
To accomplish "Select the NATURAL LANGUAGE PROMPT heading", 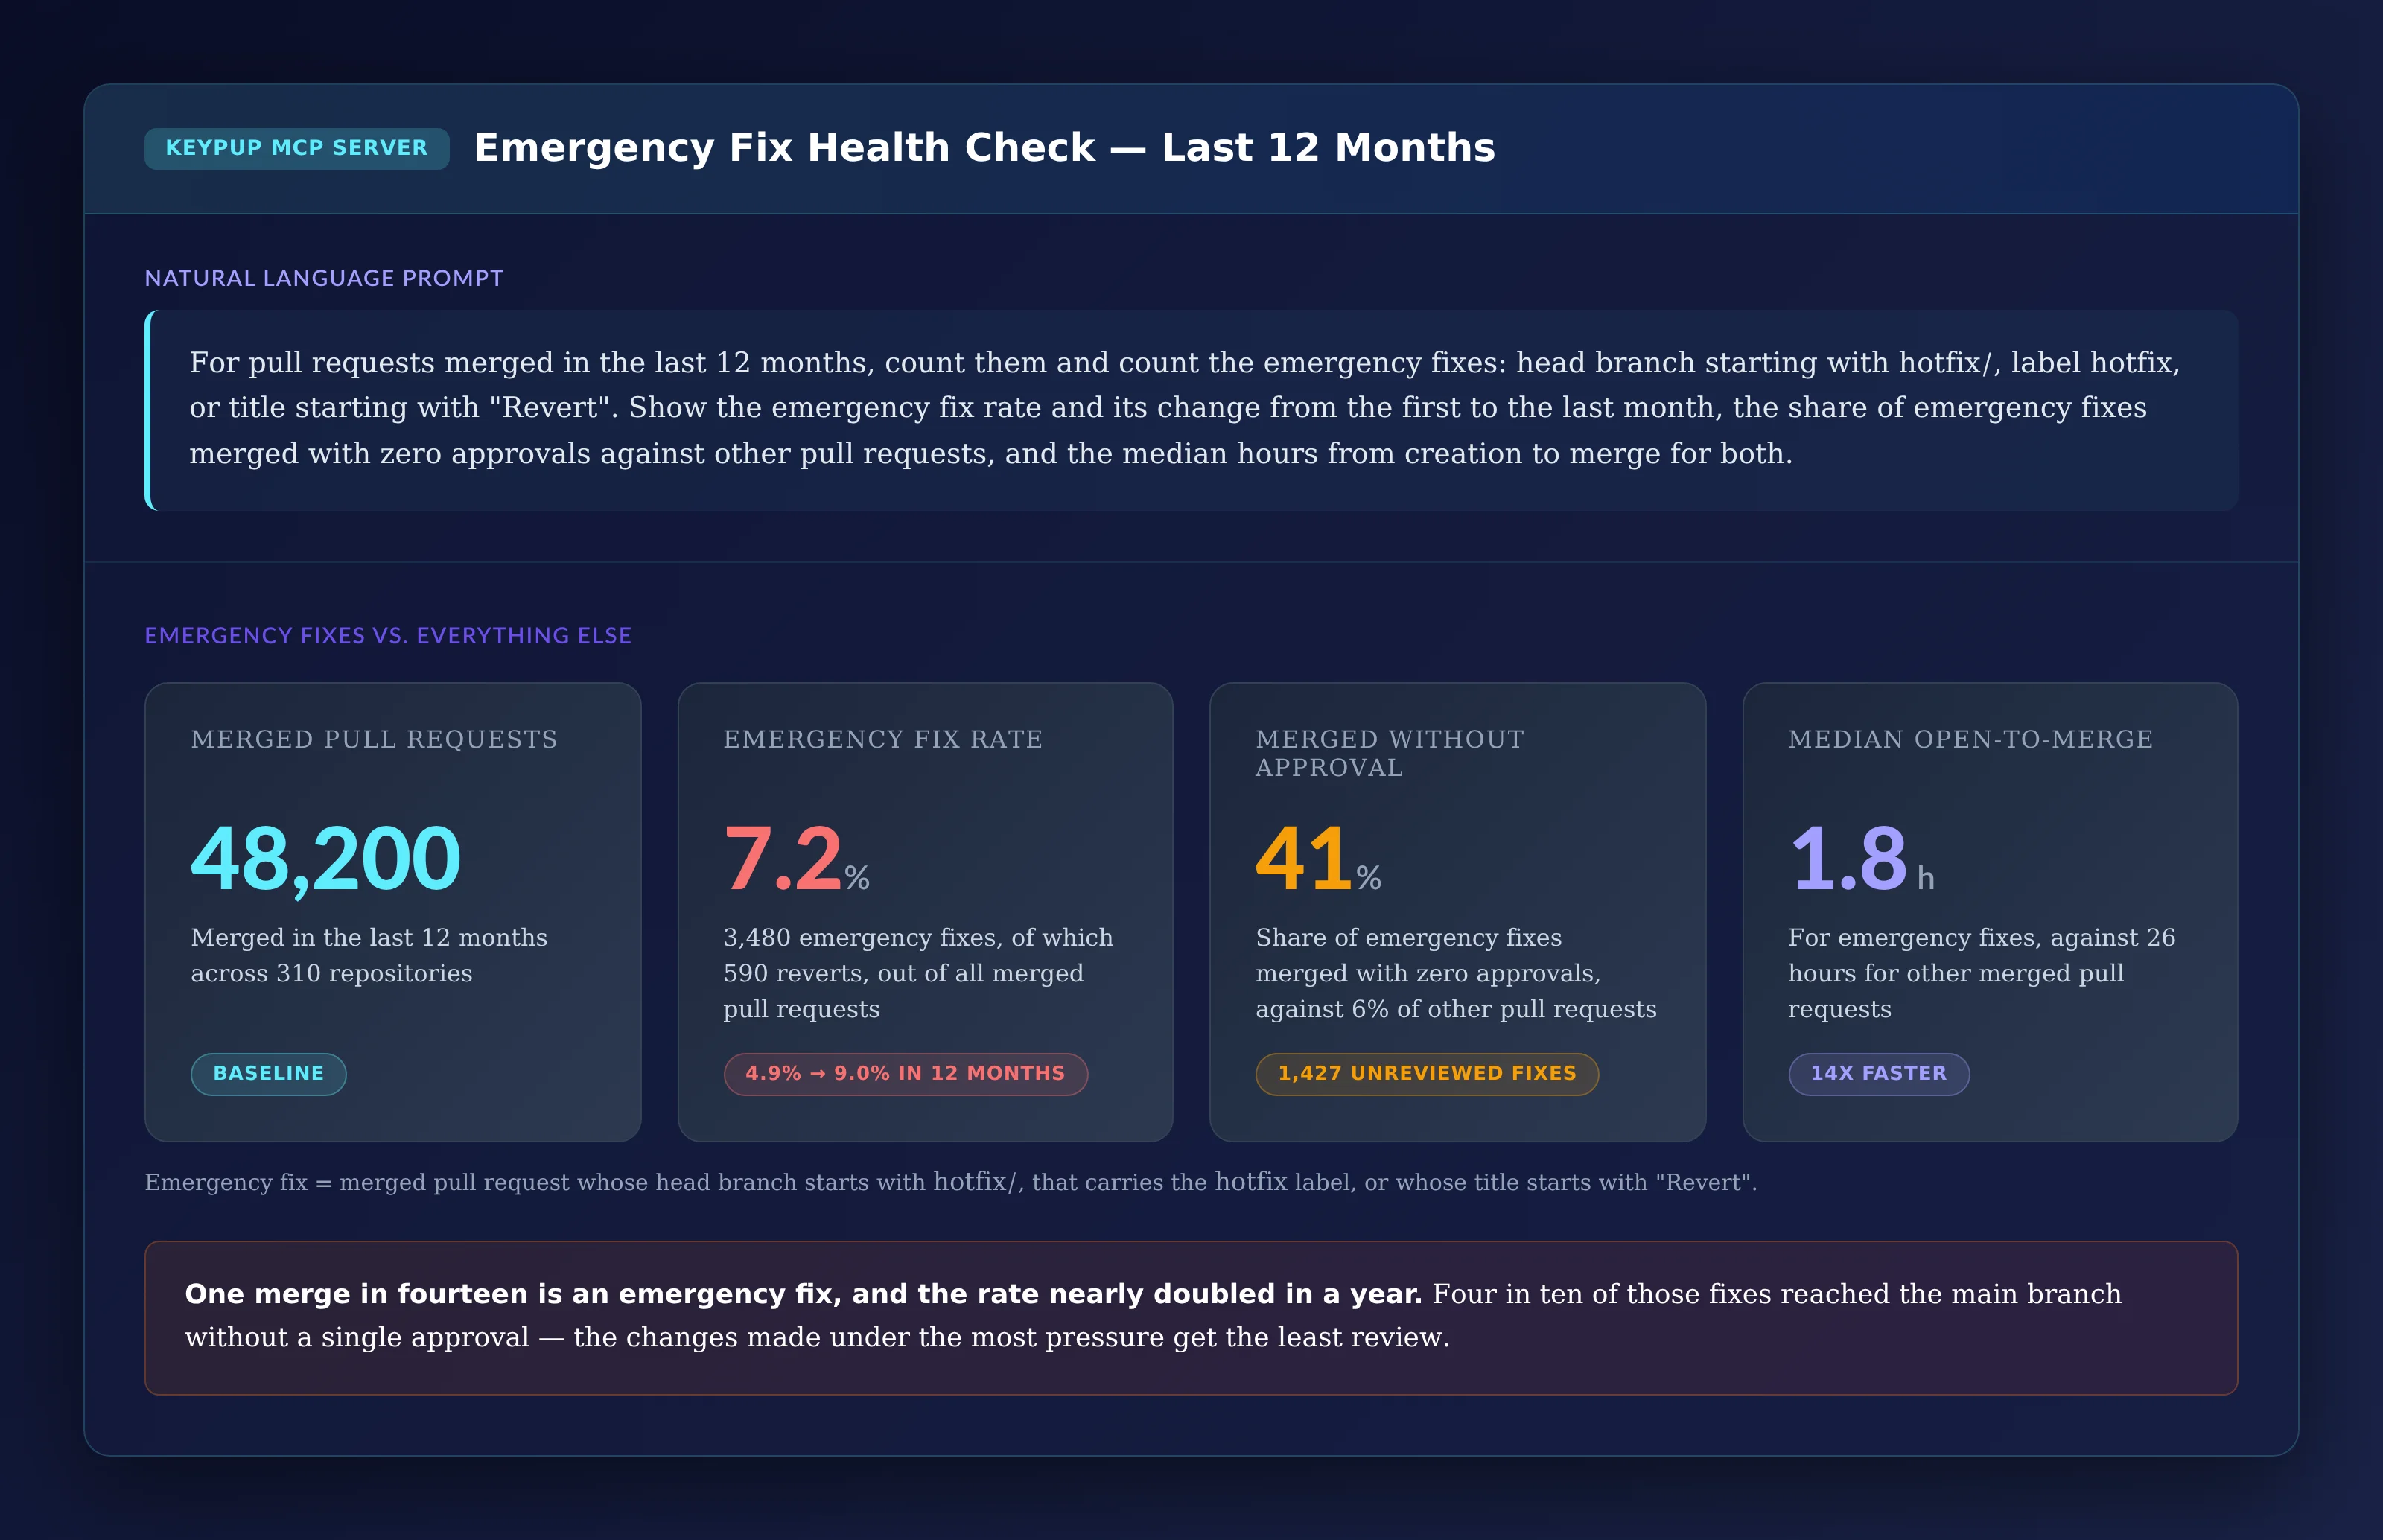I will 324,278.
